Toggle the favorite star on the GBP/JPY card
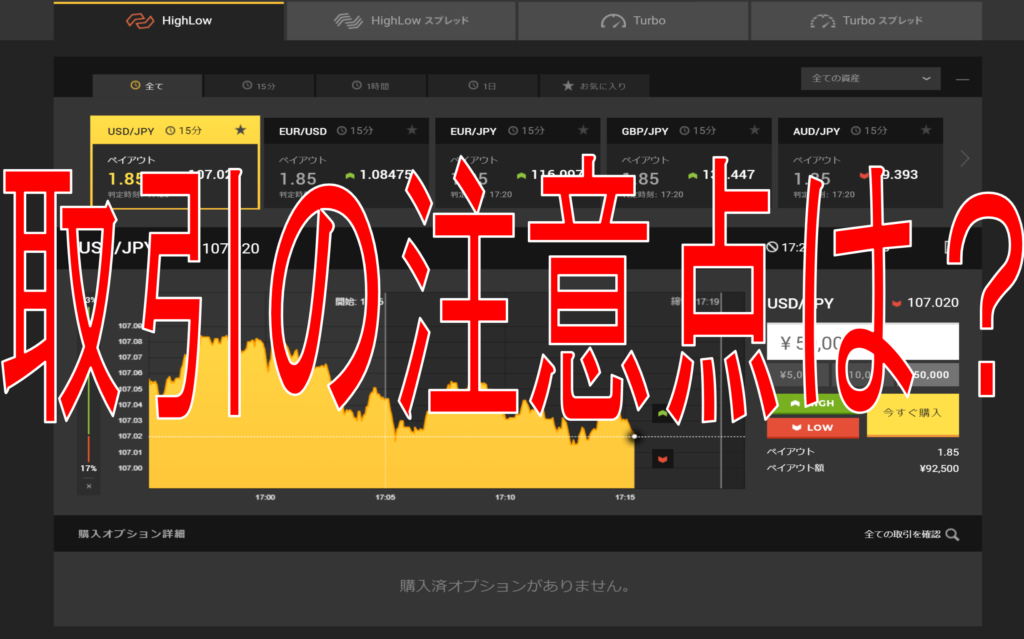The height and width of the screenshot is (639, 1024). tap(754, 130)
